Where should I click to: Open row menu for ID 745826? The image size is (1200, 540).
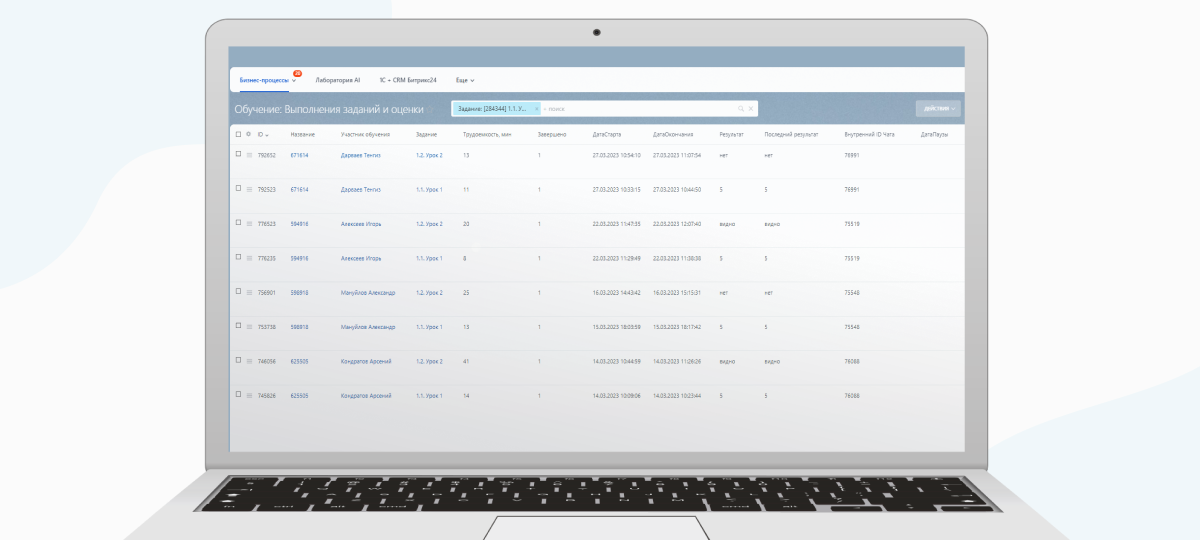[x=249, y=396]
